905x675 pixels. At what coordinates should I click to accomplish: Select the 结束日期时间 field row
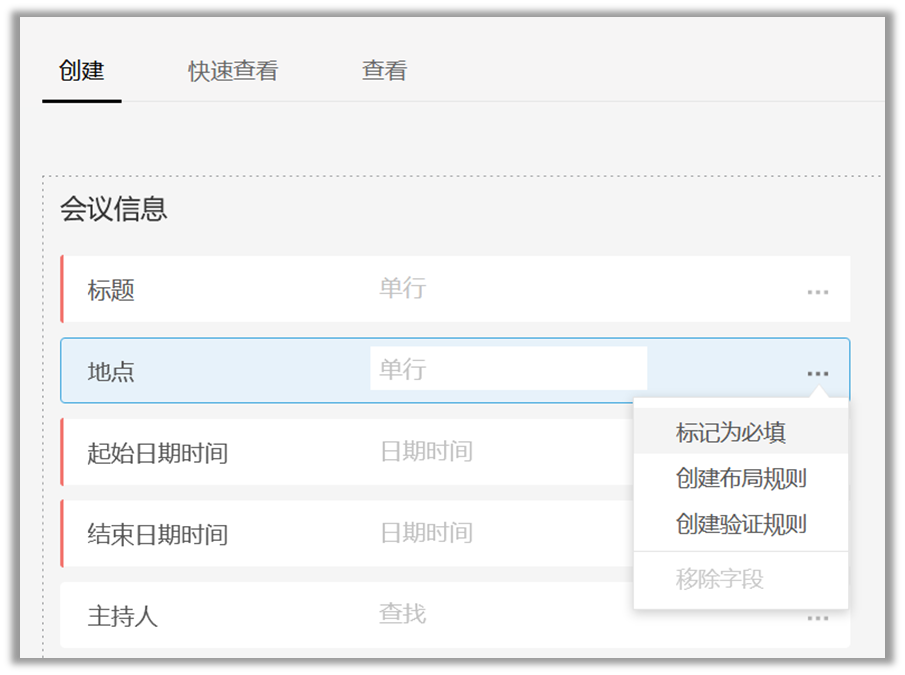point(158,534)
